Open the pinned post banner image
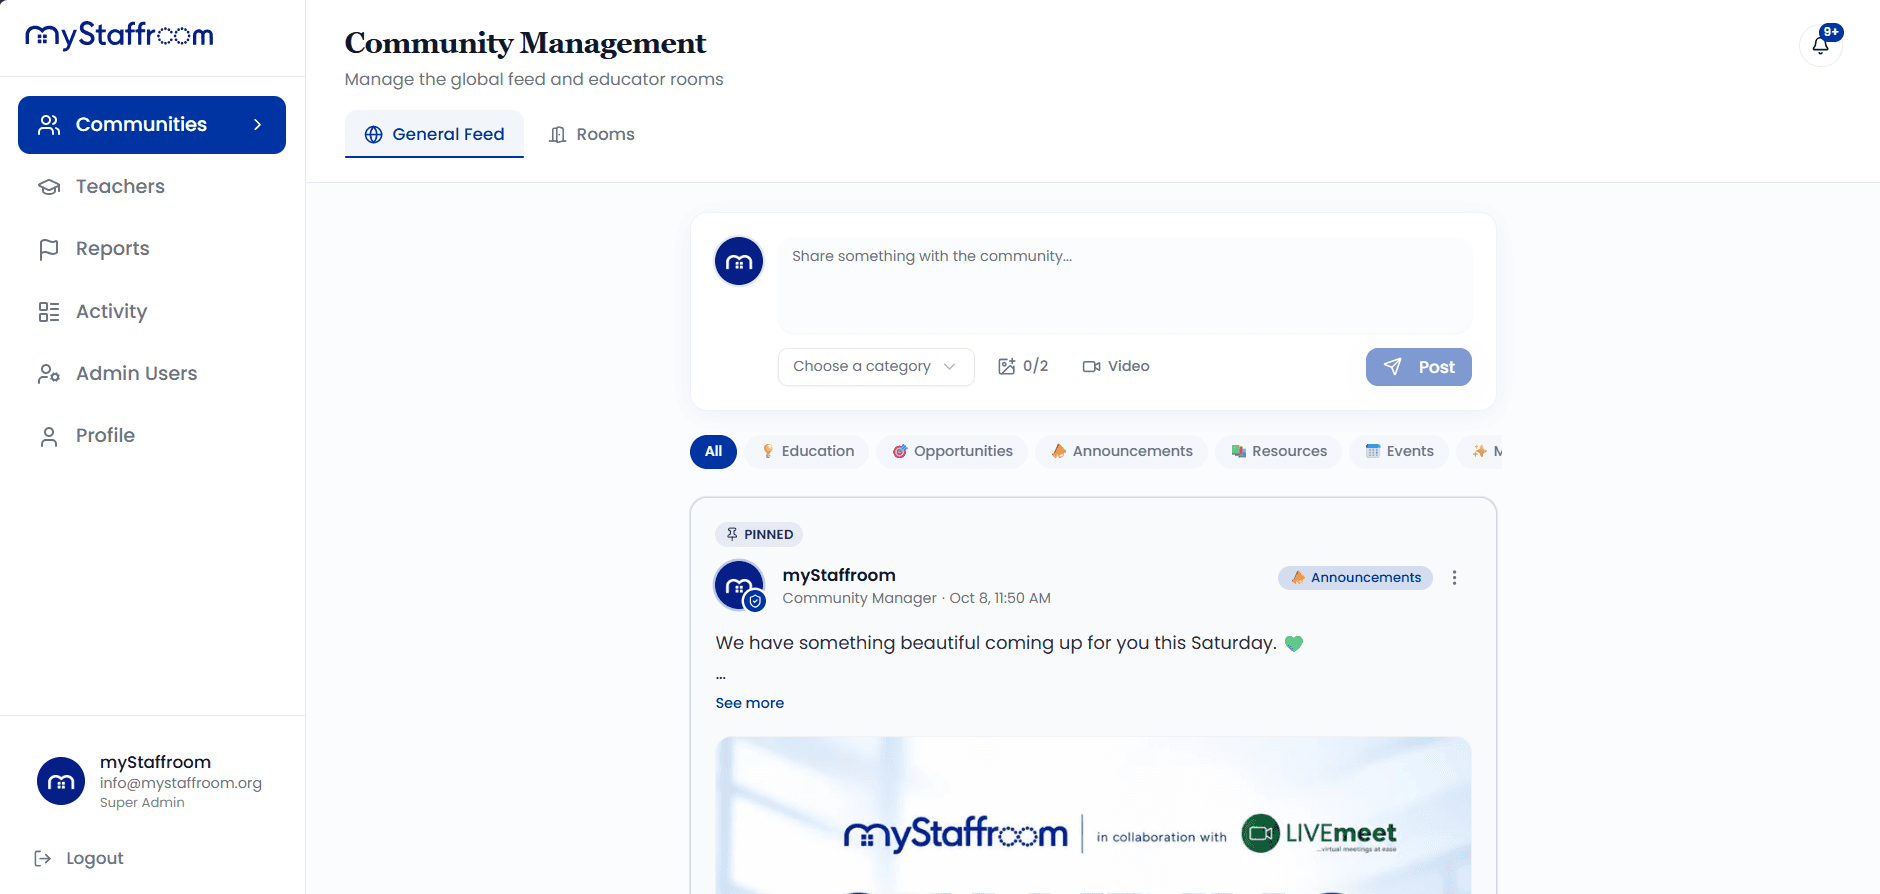The height and width of the screenshot is (894, 1880). 1093,815
